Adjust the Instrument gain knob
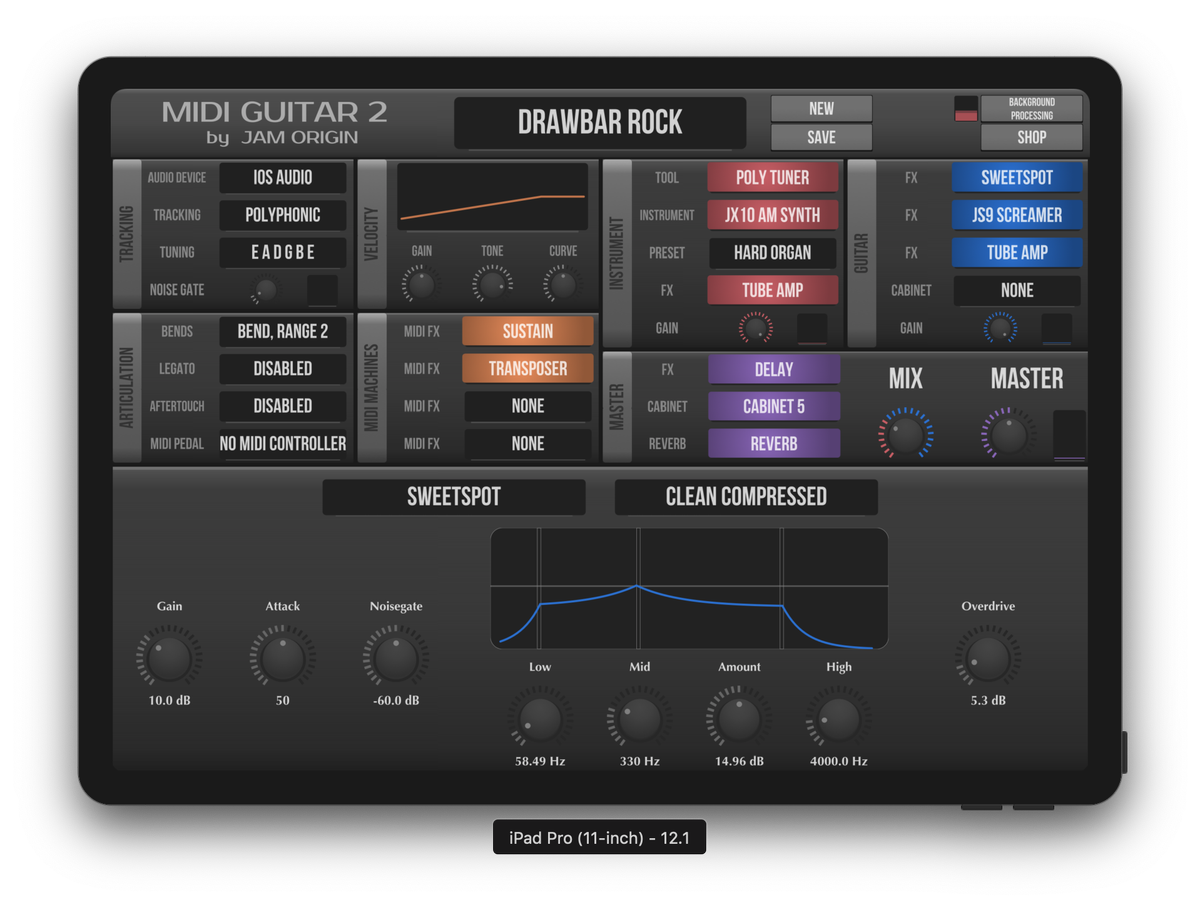The width and height of the screenshot is (1200, 907). coord(755,328)
